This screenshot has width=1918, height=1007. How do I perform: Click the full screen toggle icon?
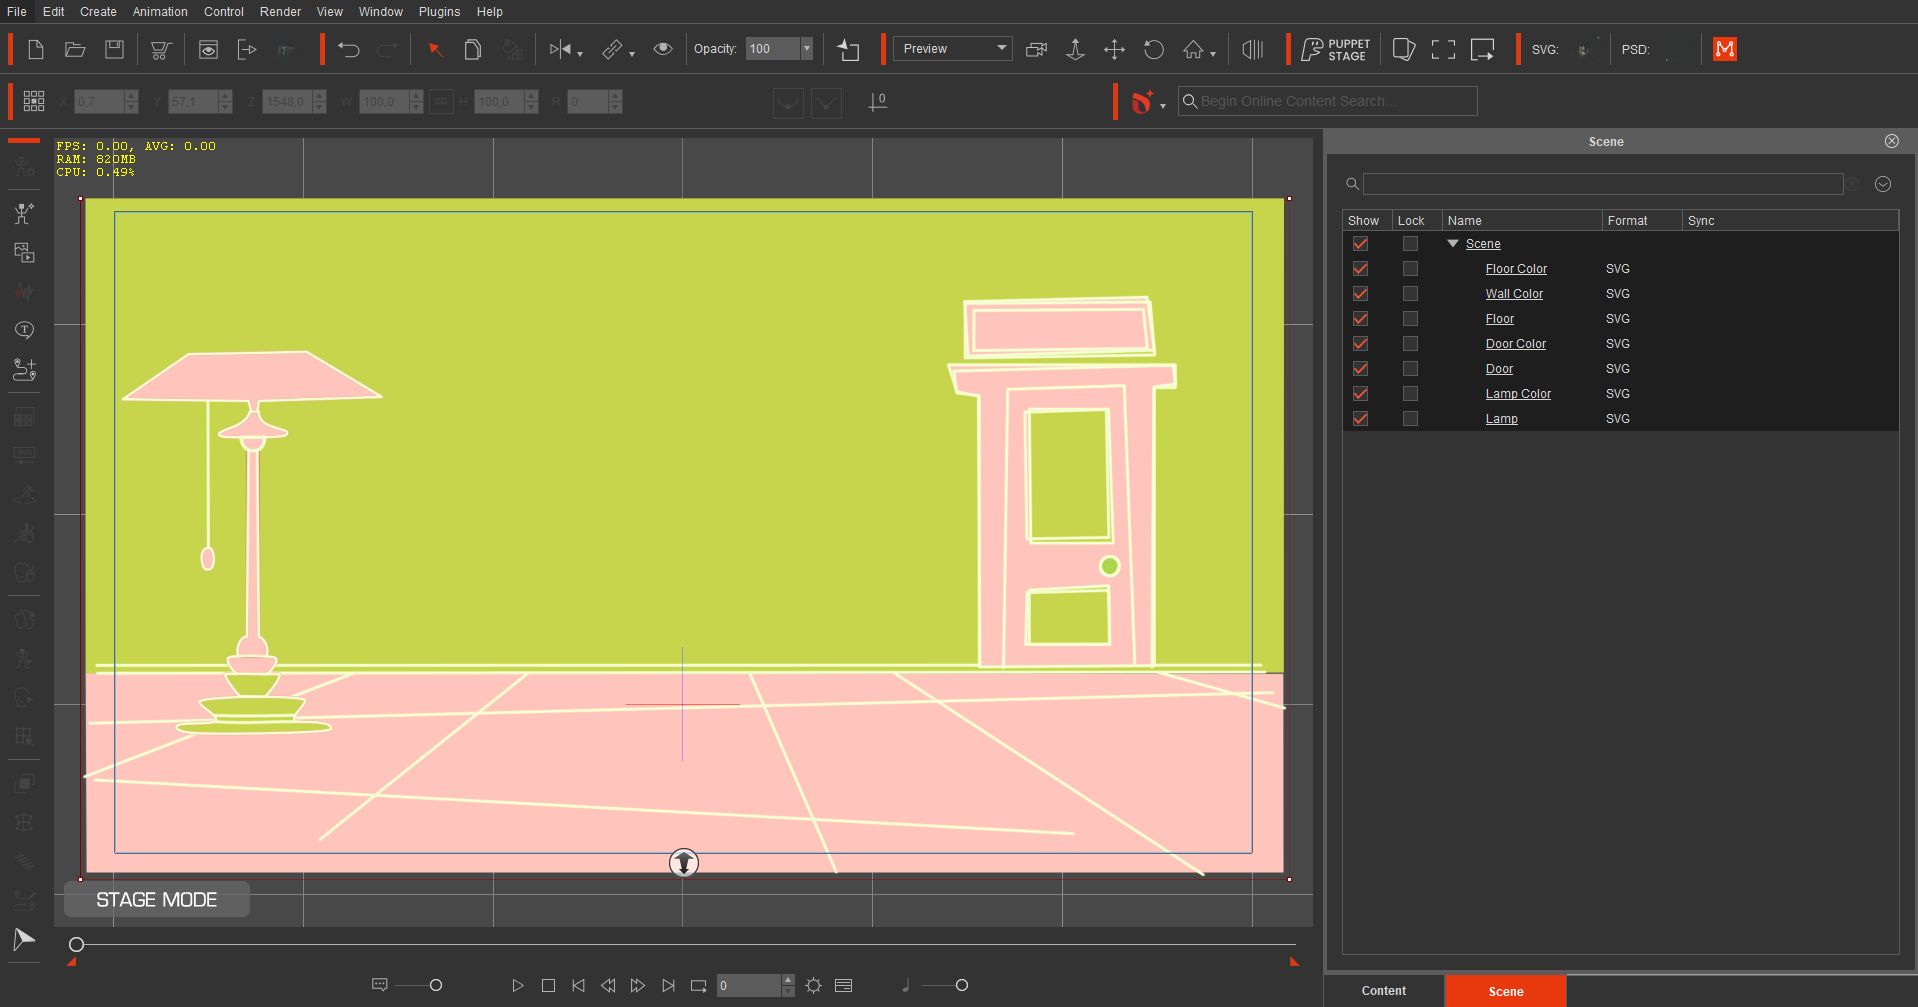1443,49
